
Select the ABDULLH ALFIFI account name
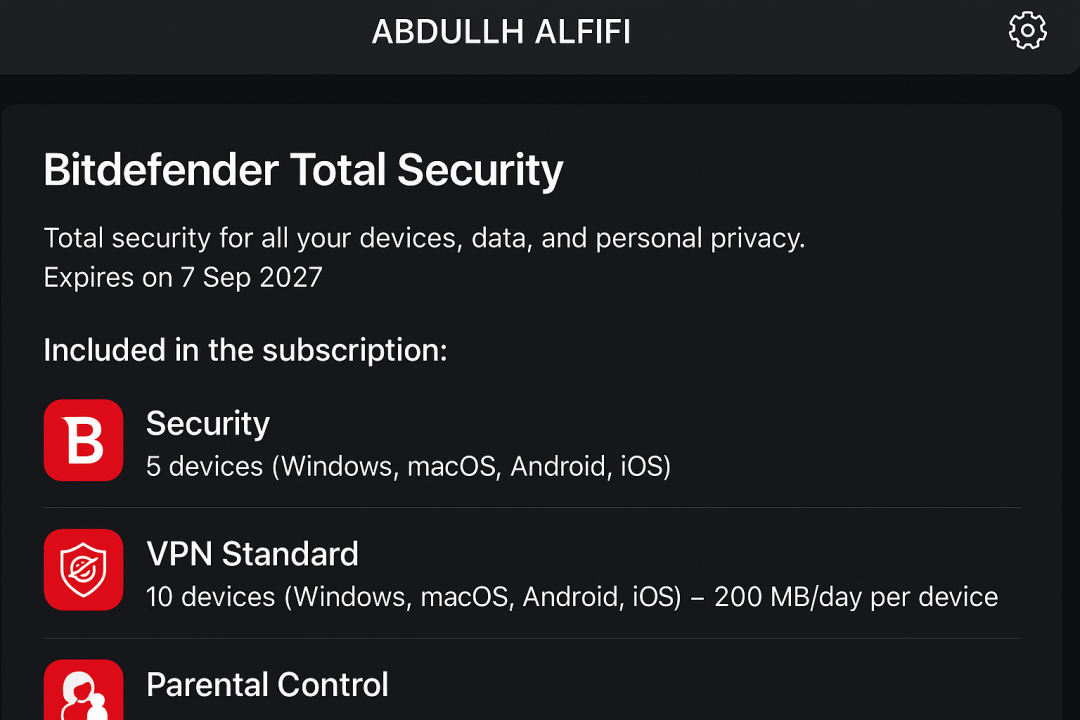[x=501, y=32]
